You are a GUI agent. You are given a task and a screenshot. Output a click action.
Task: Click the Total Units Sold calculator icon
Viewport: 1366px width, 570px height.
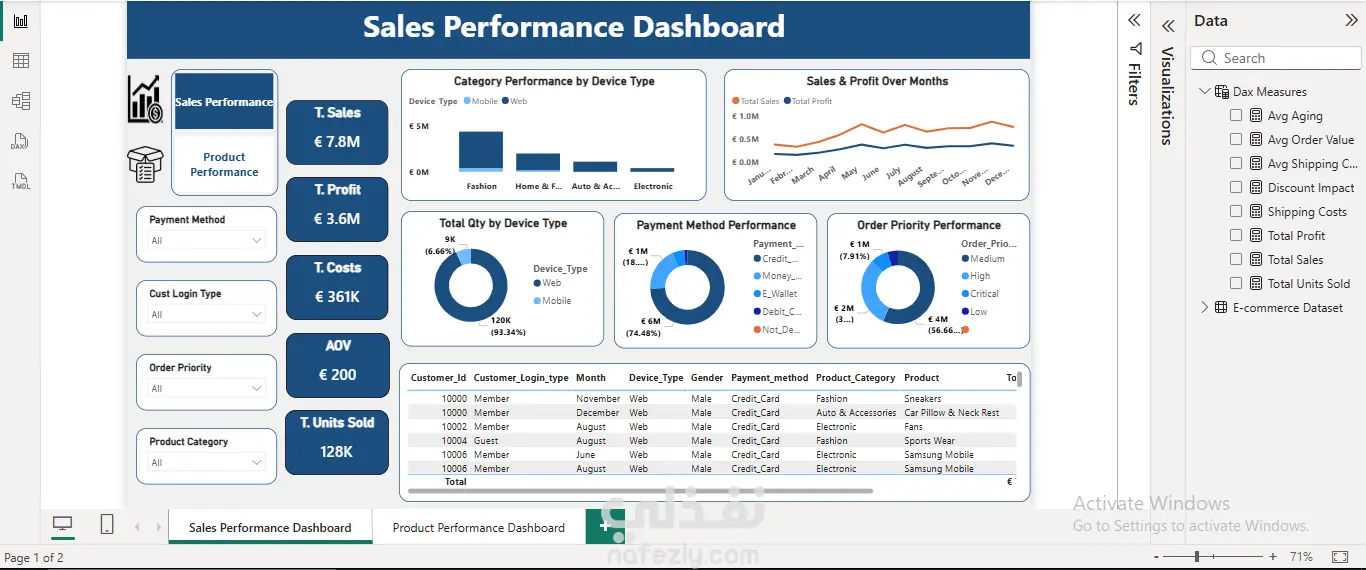(1256, 284)
